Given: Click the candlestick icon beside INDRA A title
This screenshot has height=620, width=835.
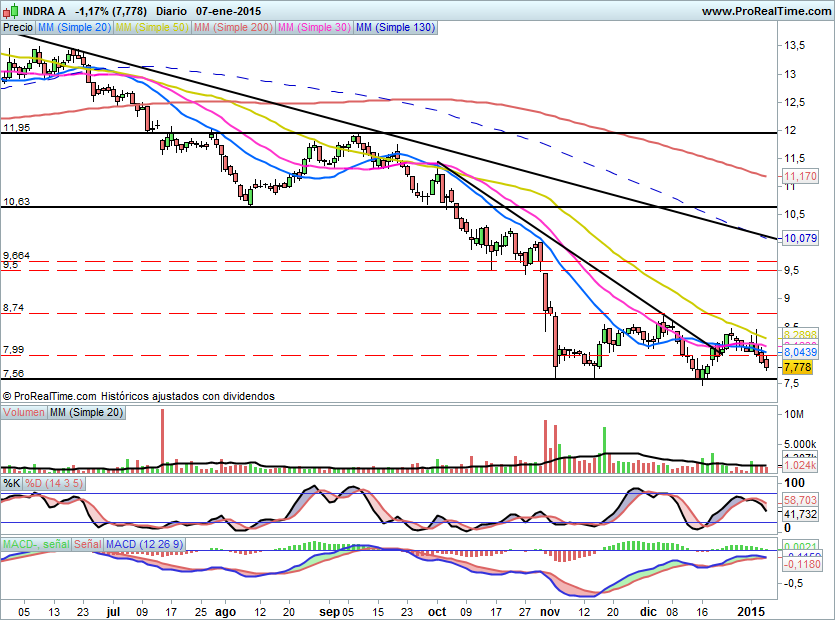Looking at the screenshot, I should point(10,11).
